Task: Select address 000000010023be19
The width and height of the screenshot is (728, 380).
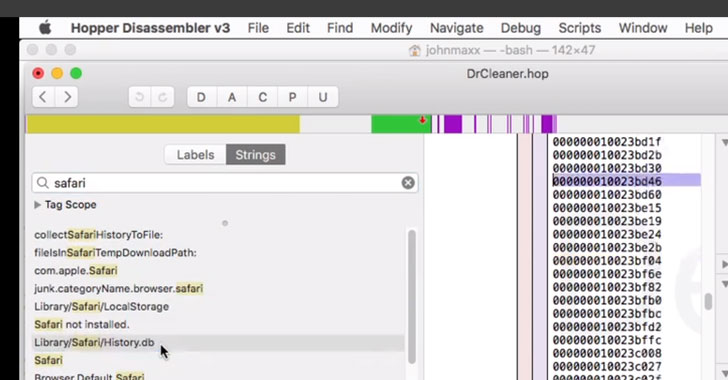Action: (x=607, y=221)
